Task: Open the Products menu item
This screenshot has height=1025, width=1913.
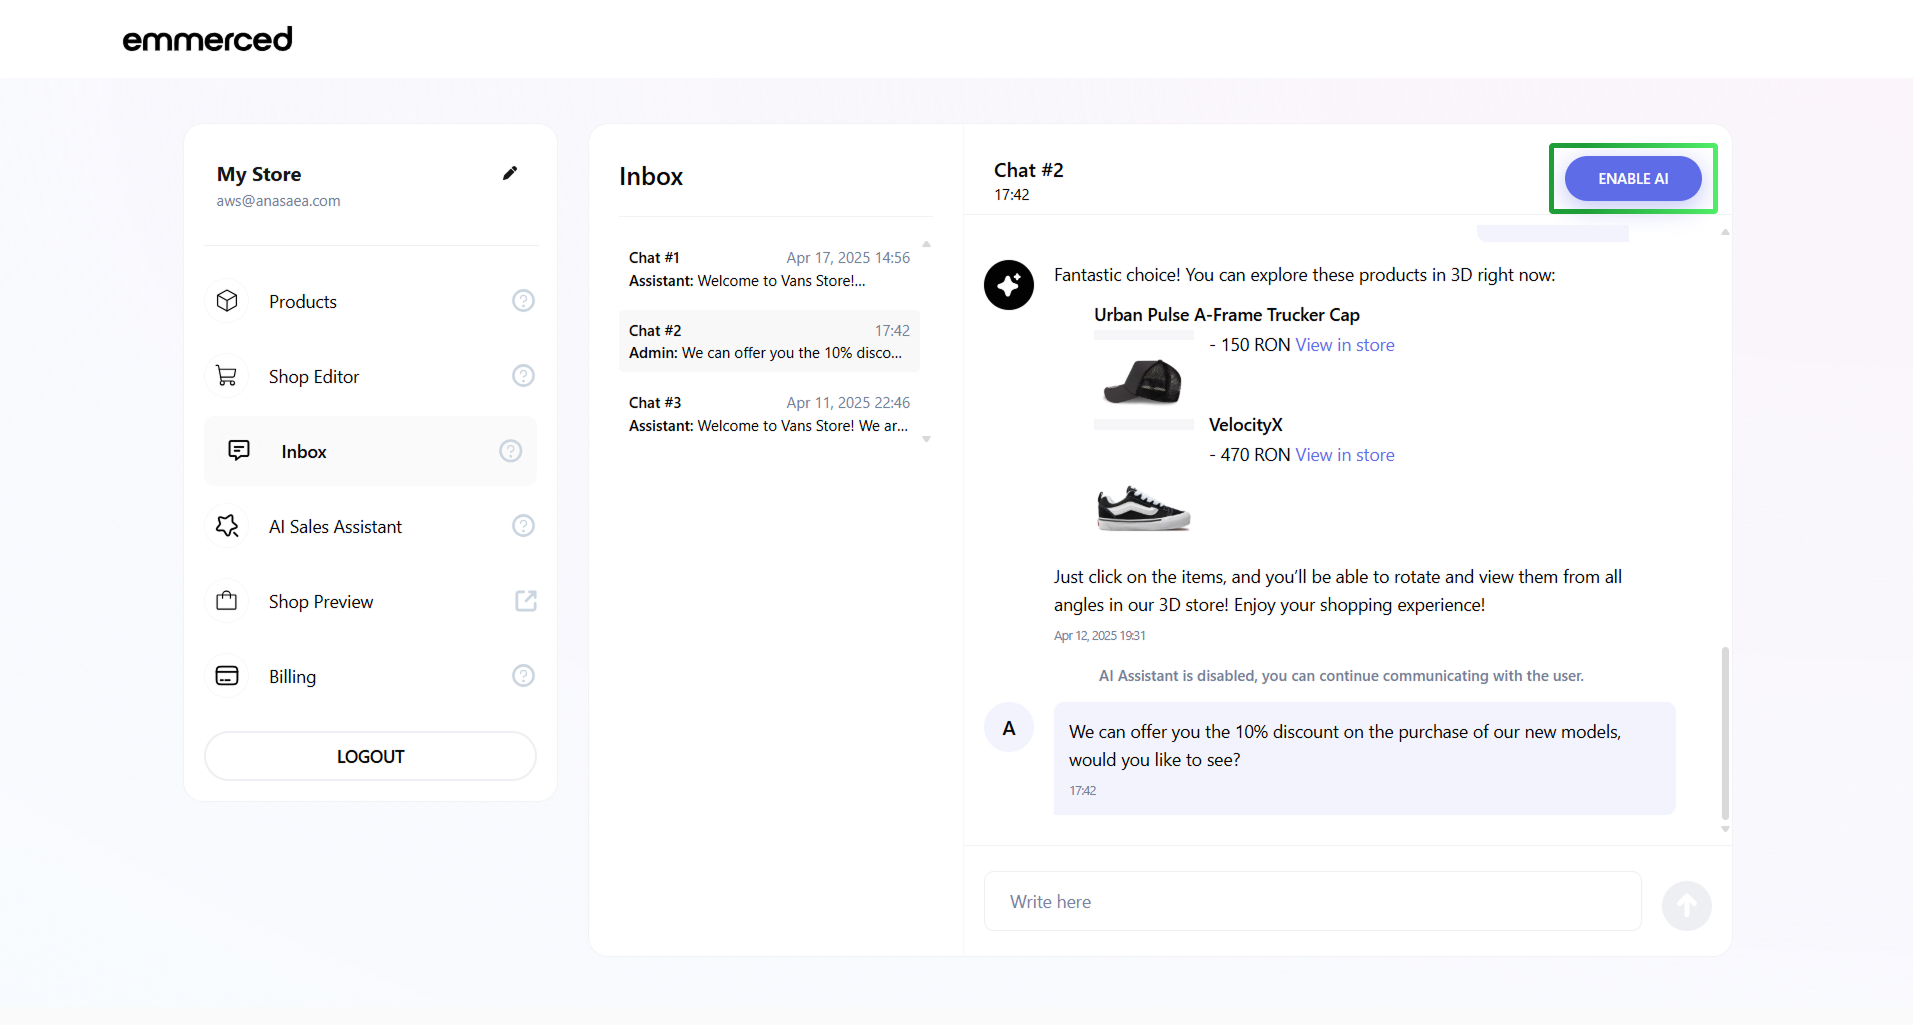Action: (303, 302)
